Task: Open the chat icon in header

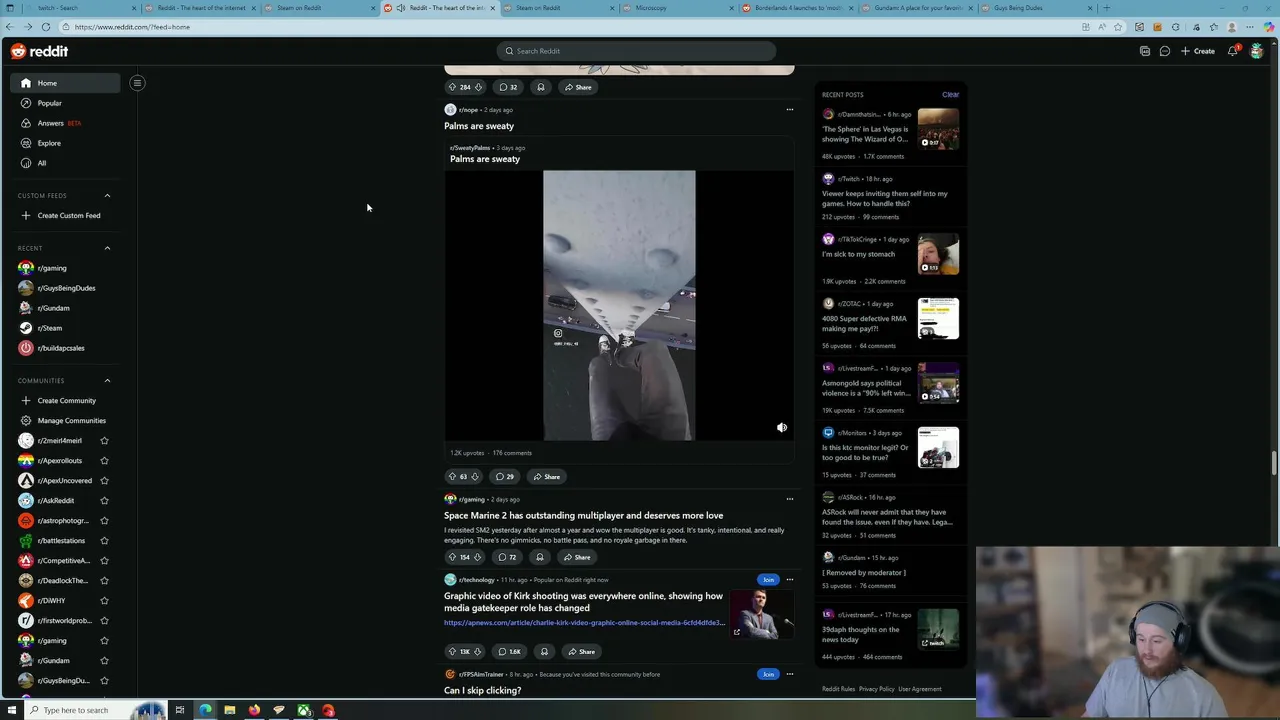Action: (x=1165, y=51)
